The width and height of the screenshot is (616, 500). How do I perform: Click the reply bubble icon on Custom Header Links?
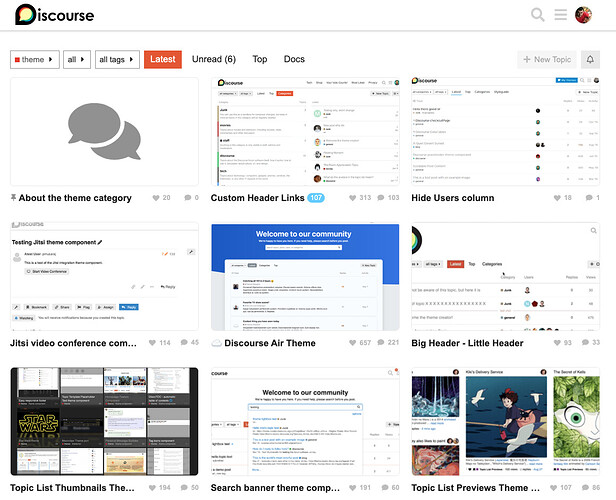(x=381, y=198)
